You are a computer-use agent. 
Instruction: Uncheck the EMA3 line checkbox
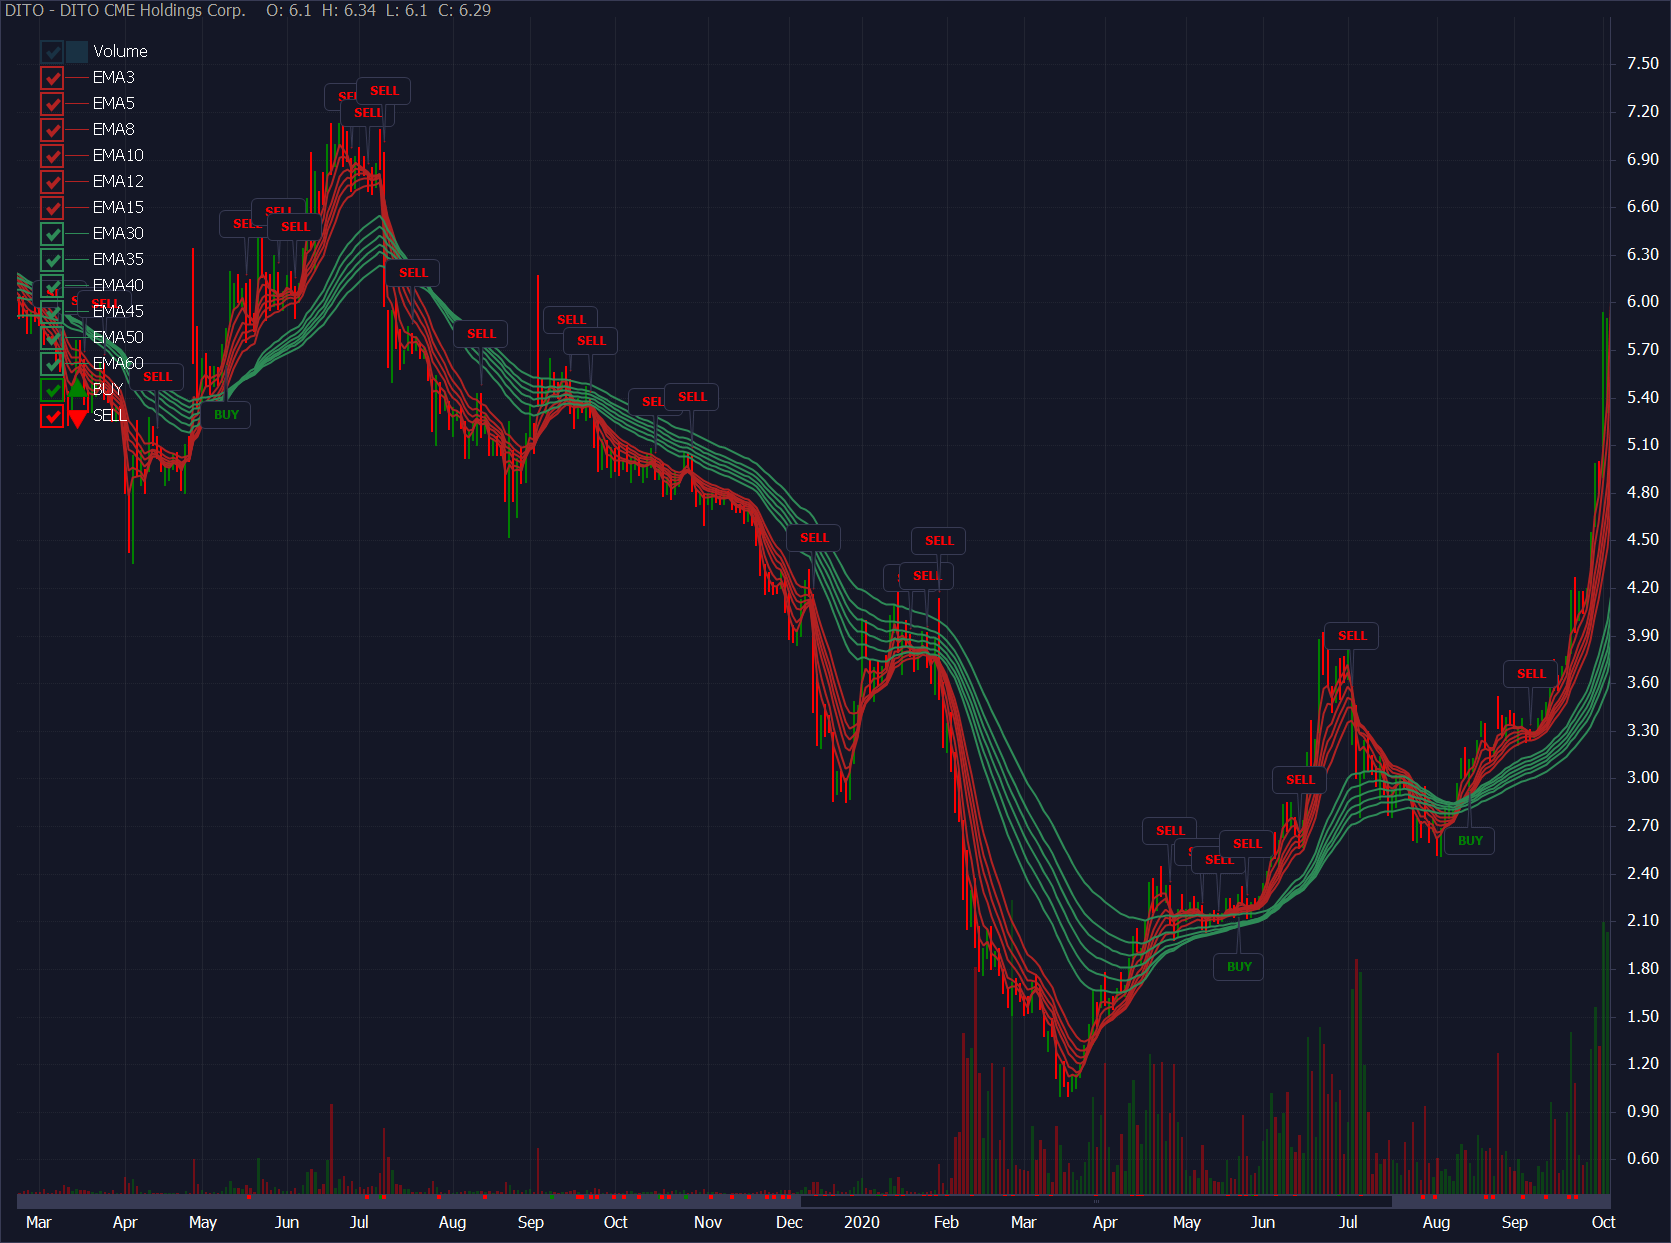pyautogui.click(x=52, y=78)
